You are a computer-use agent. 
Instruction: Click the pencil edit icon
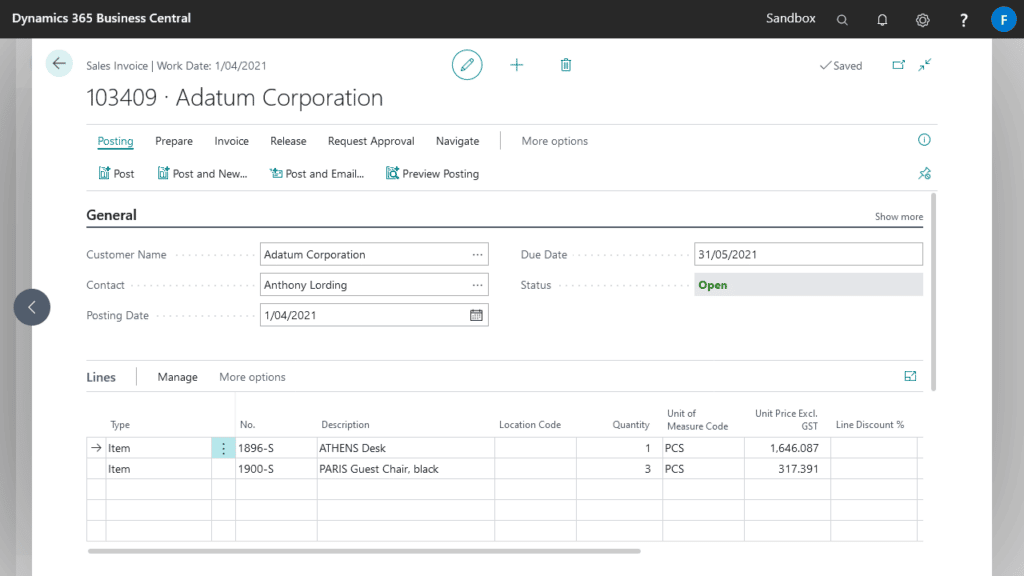click(x=467, y=65)
